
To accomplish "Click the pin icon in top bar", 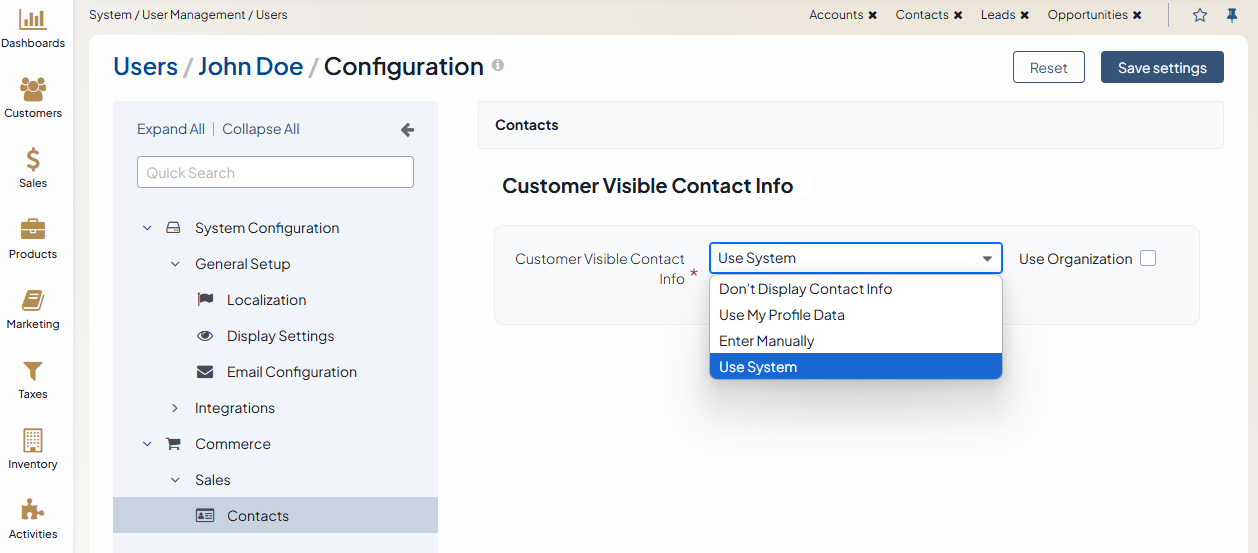I will pos(1232,15).
